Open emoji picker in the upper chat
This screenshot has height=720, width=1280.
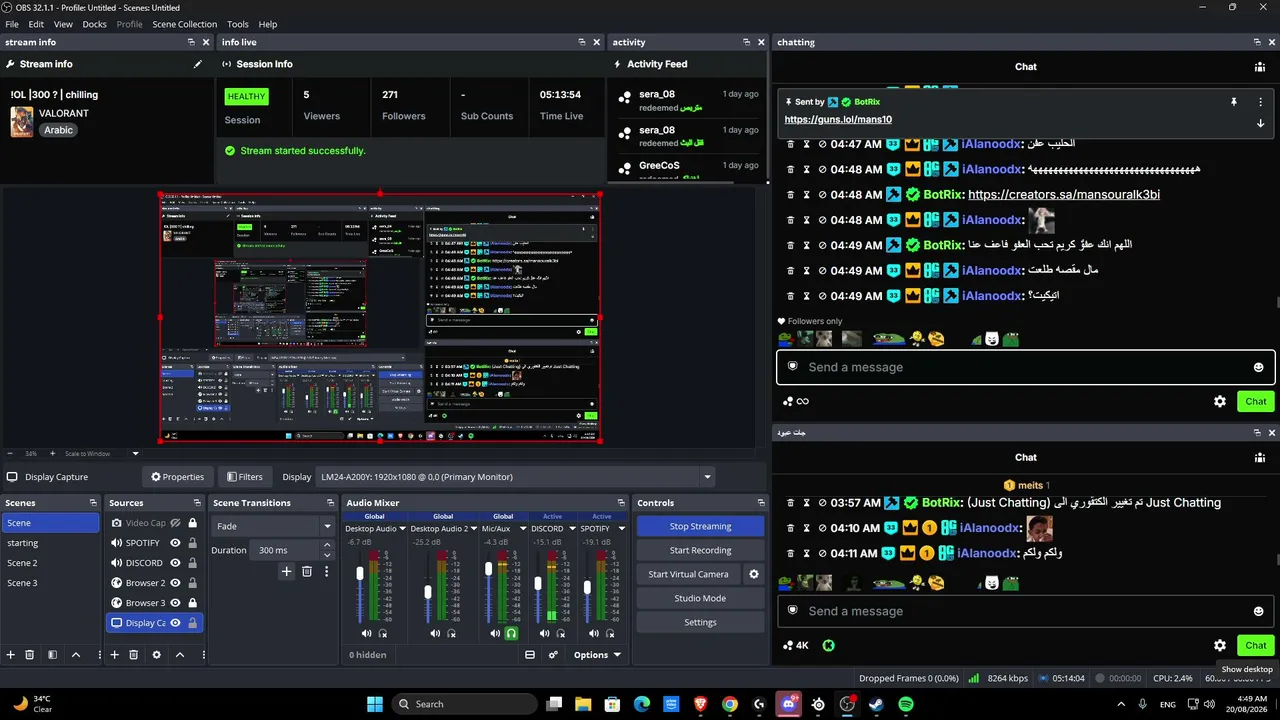pyautogui.click(x=1258, y=367)
